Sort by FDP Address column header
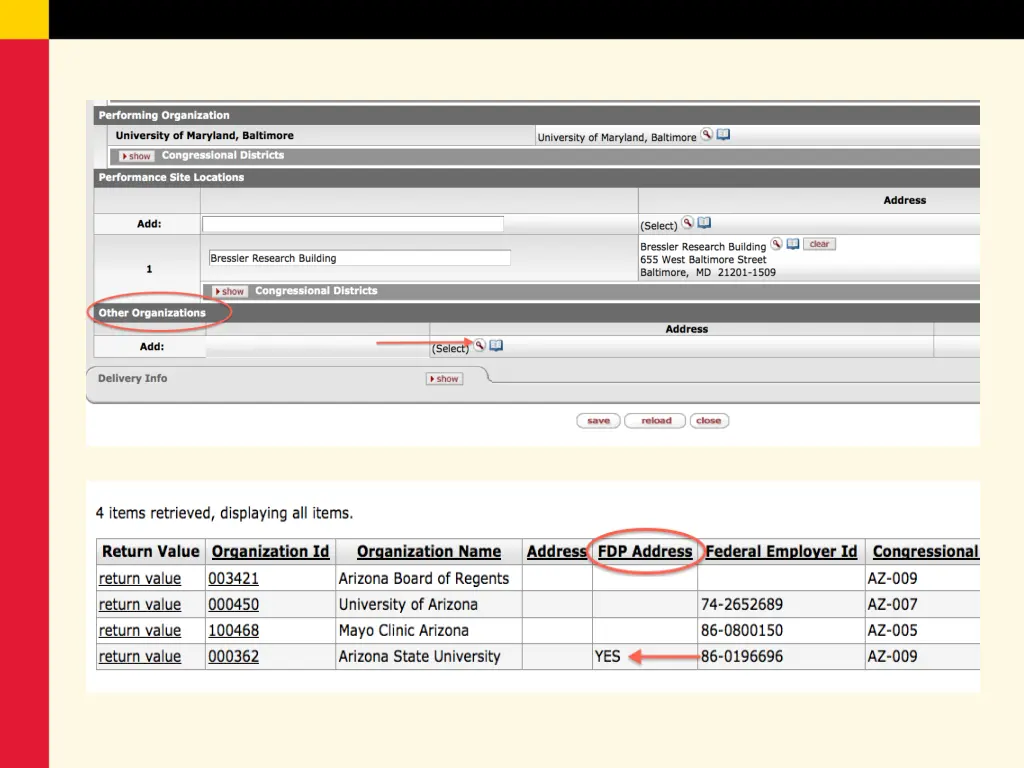Image resolution: width=1024 pixels, height=768 pixels. point(645,552)
